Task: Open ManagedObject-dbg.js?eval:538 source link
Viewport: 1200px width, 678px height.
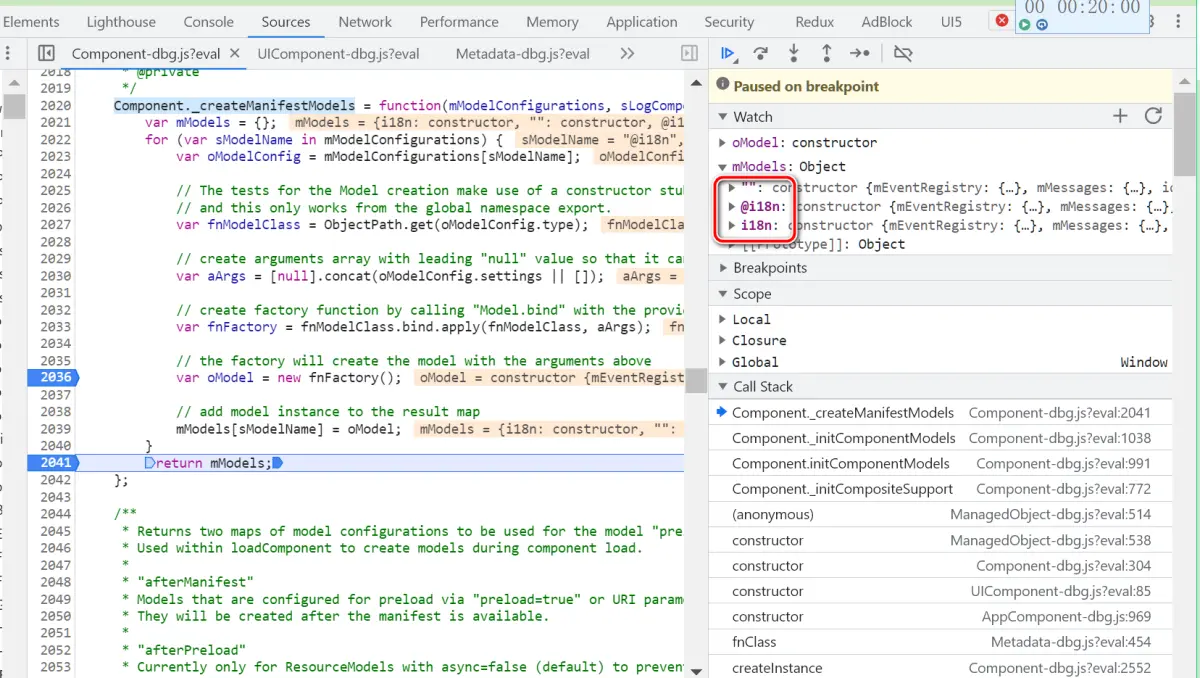Action: (x=1050, y=540)
